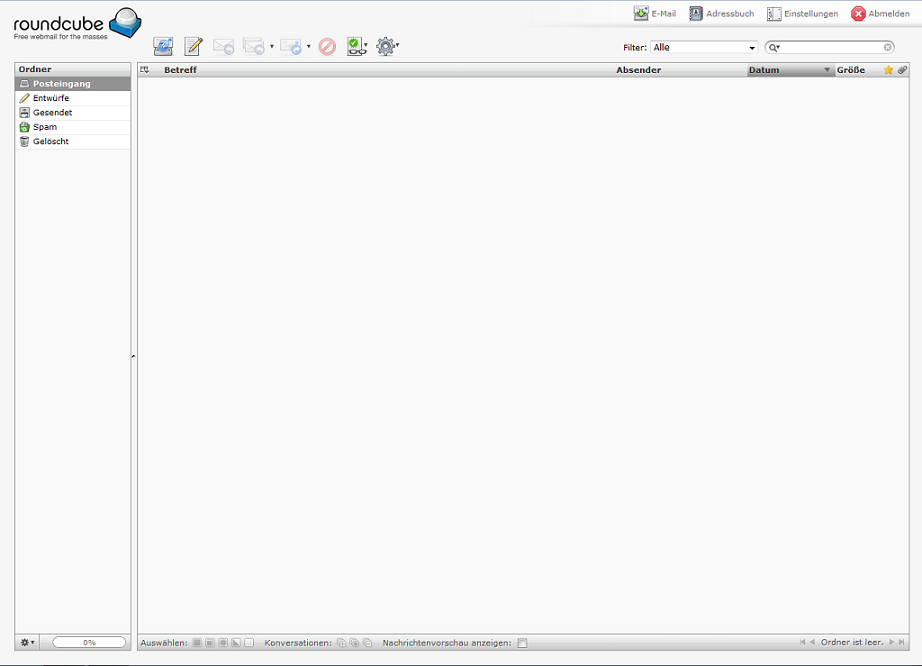Open the Filter dropdown showing Alle
Screen dimensions: 922x666
pyautogui.click(x=704, y=47)
